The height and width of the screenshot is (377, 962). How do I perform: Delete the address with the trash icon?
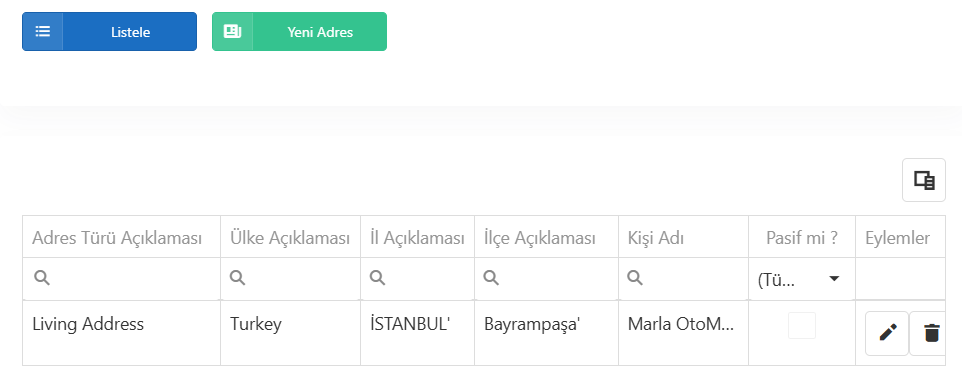coord(931,333)
